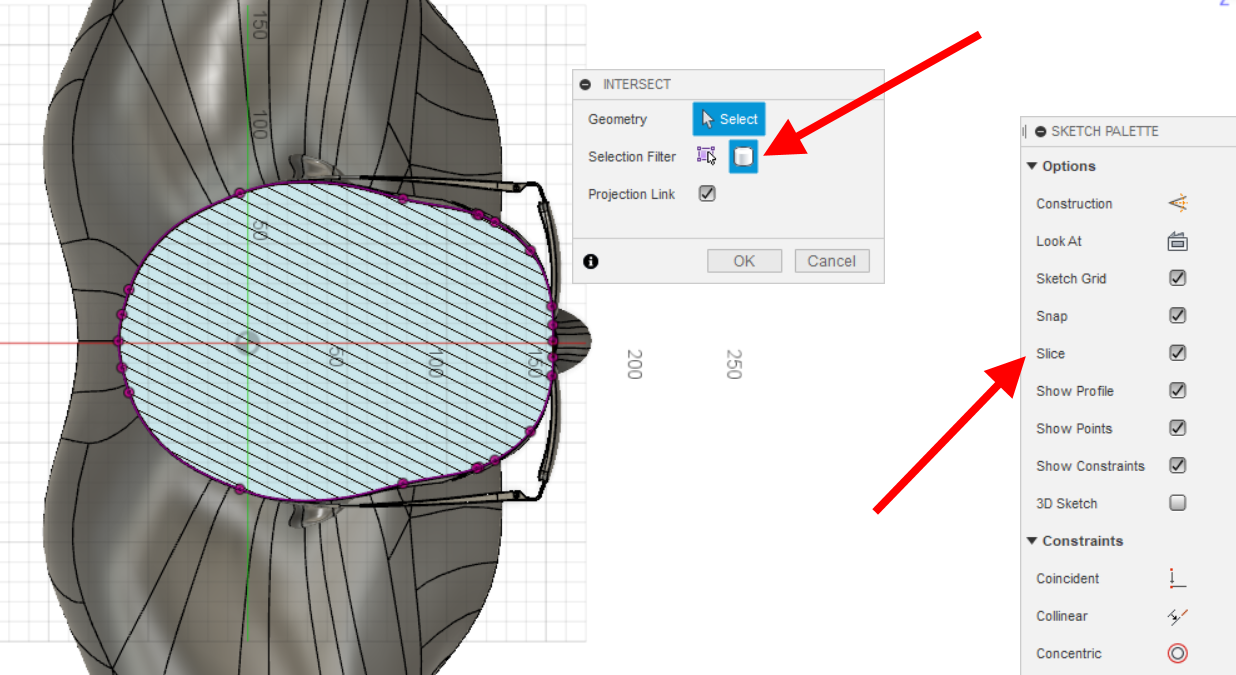Open the info tooltip in Intersect dialog

pyautogui.click(x=590, y=261)
